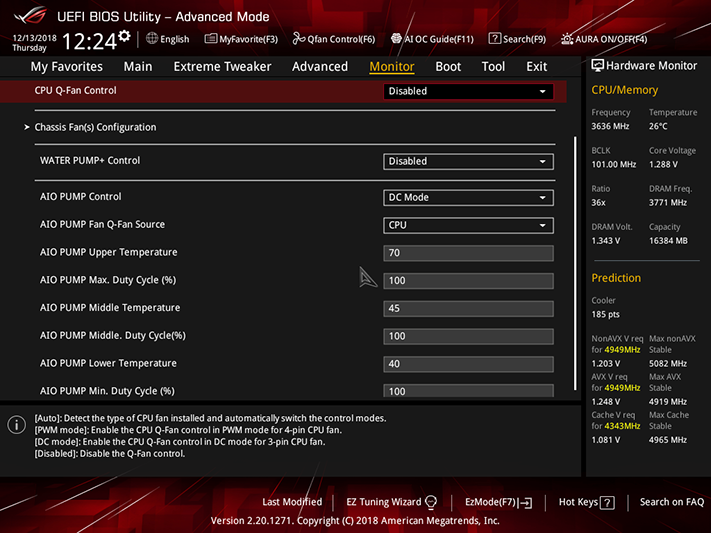This screenshot has height=533, width=711.
Task: Click the EZ Tuning Wizard bulb icon
Action: click(x=431, y=502)
